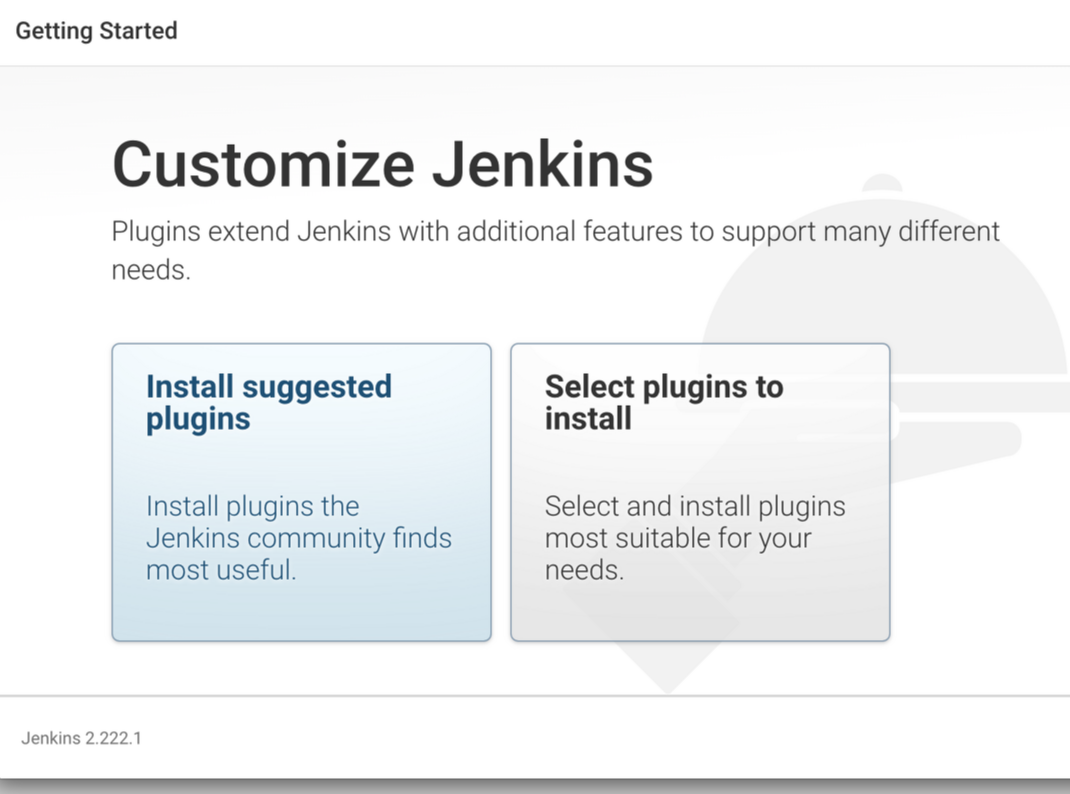Click the Customize Jenkins heading
This screenshot has width=1070, height=794.
(382, 164)
